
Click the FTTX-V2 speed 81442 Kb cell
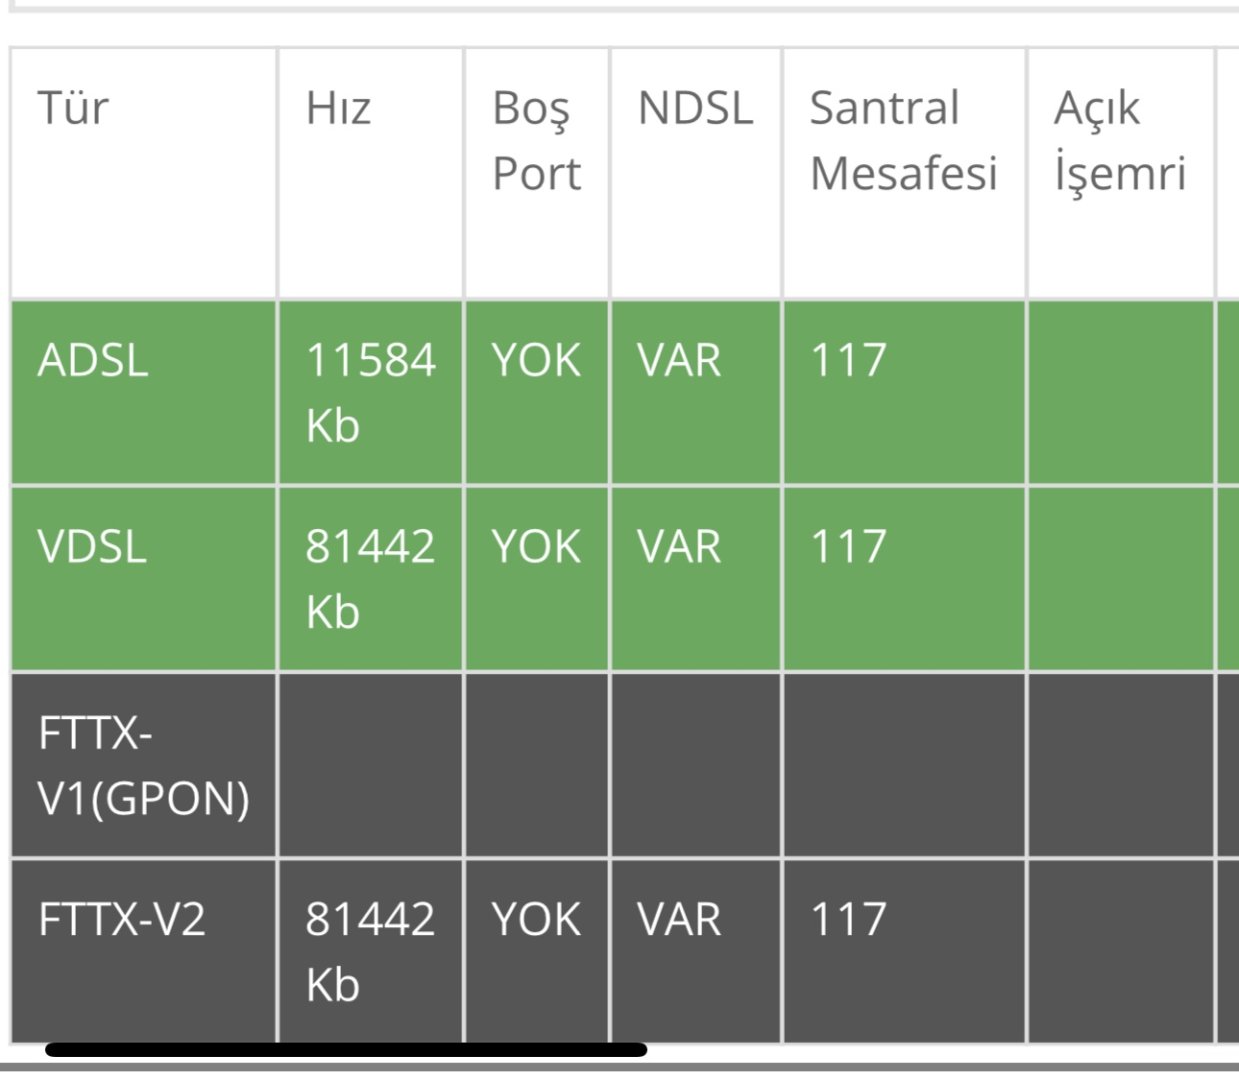(370, 951)
